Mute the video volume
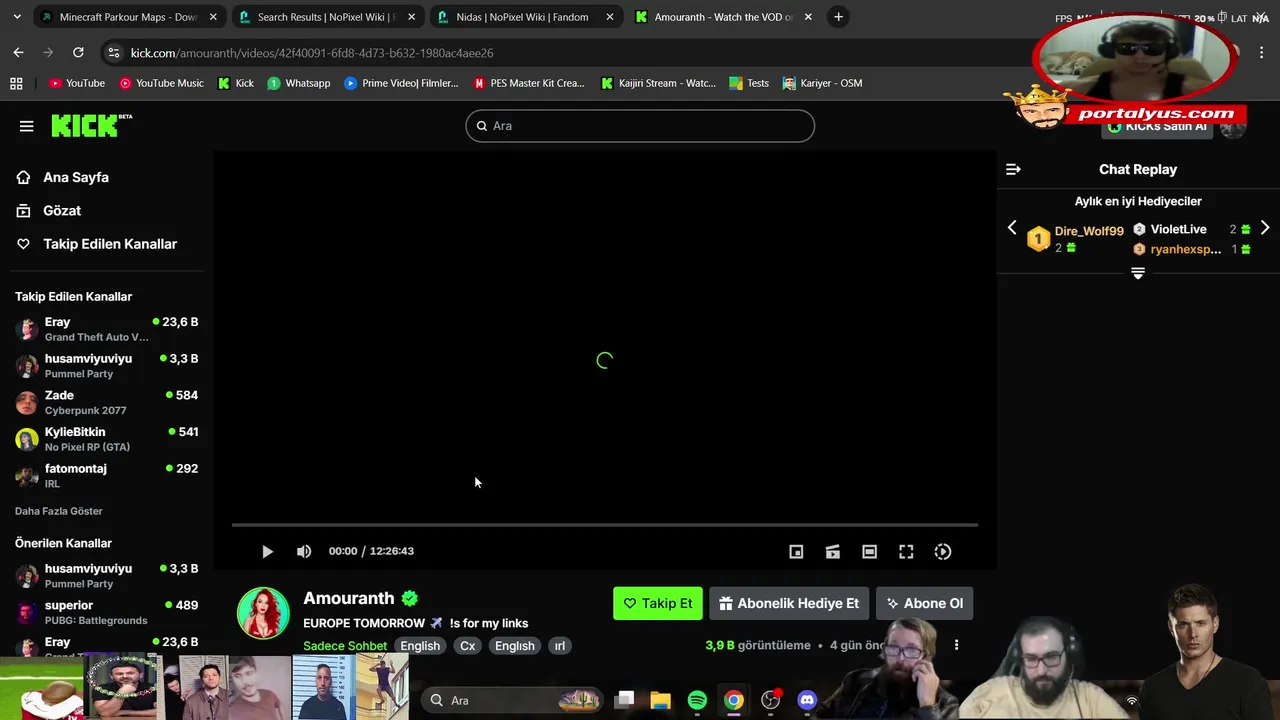 click(x=304, y=551)
